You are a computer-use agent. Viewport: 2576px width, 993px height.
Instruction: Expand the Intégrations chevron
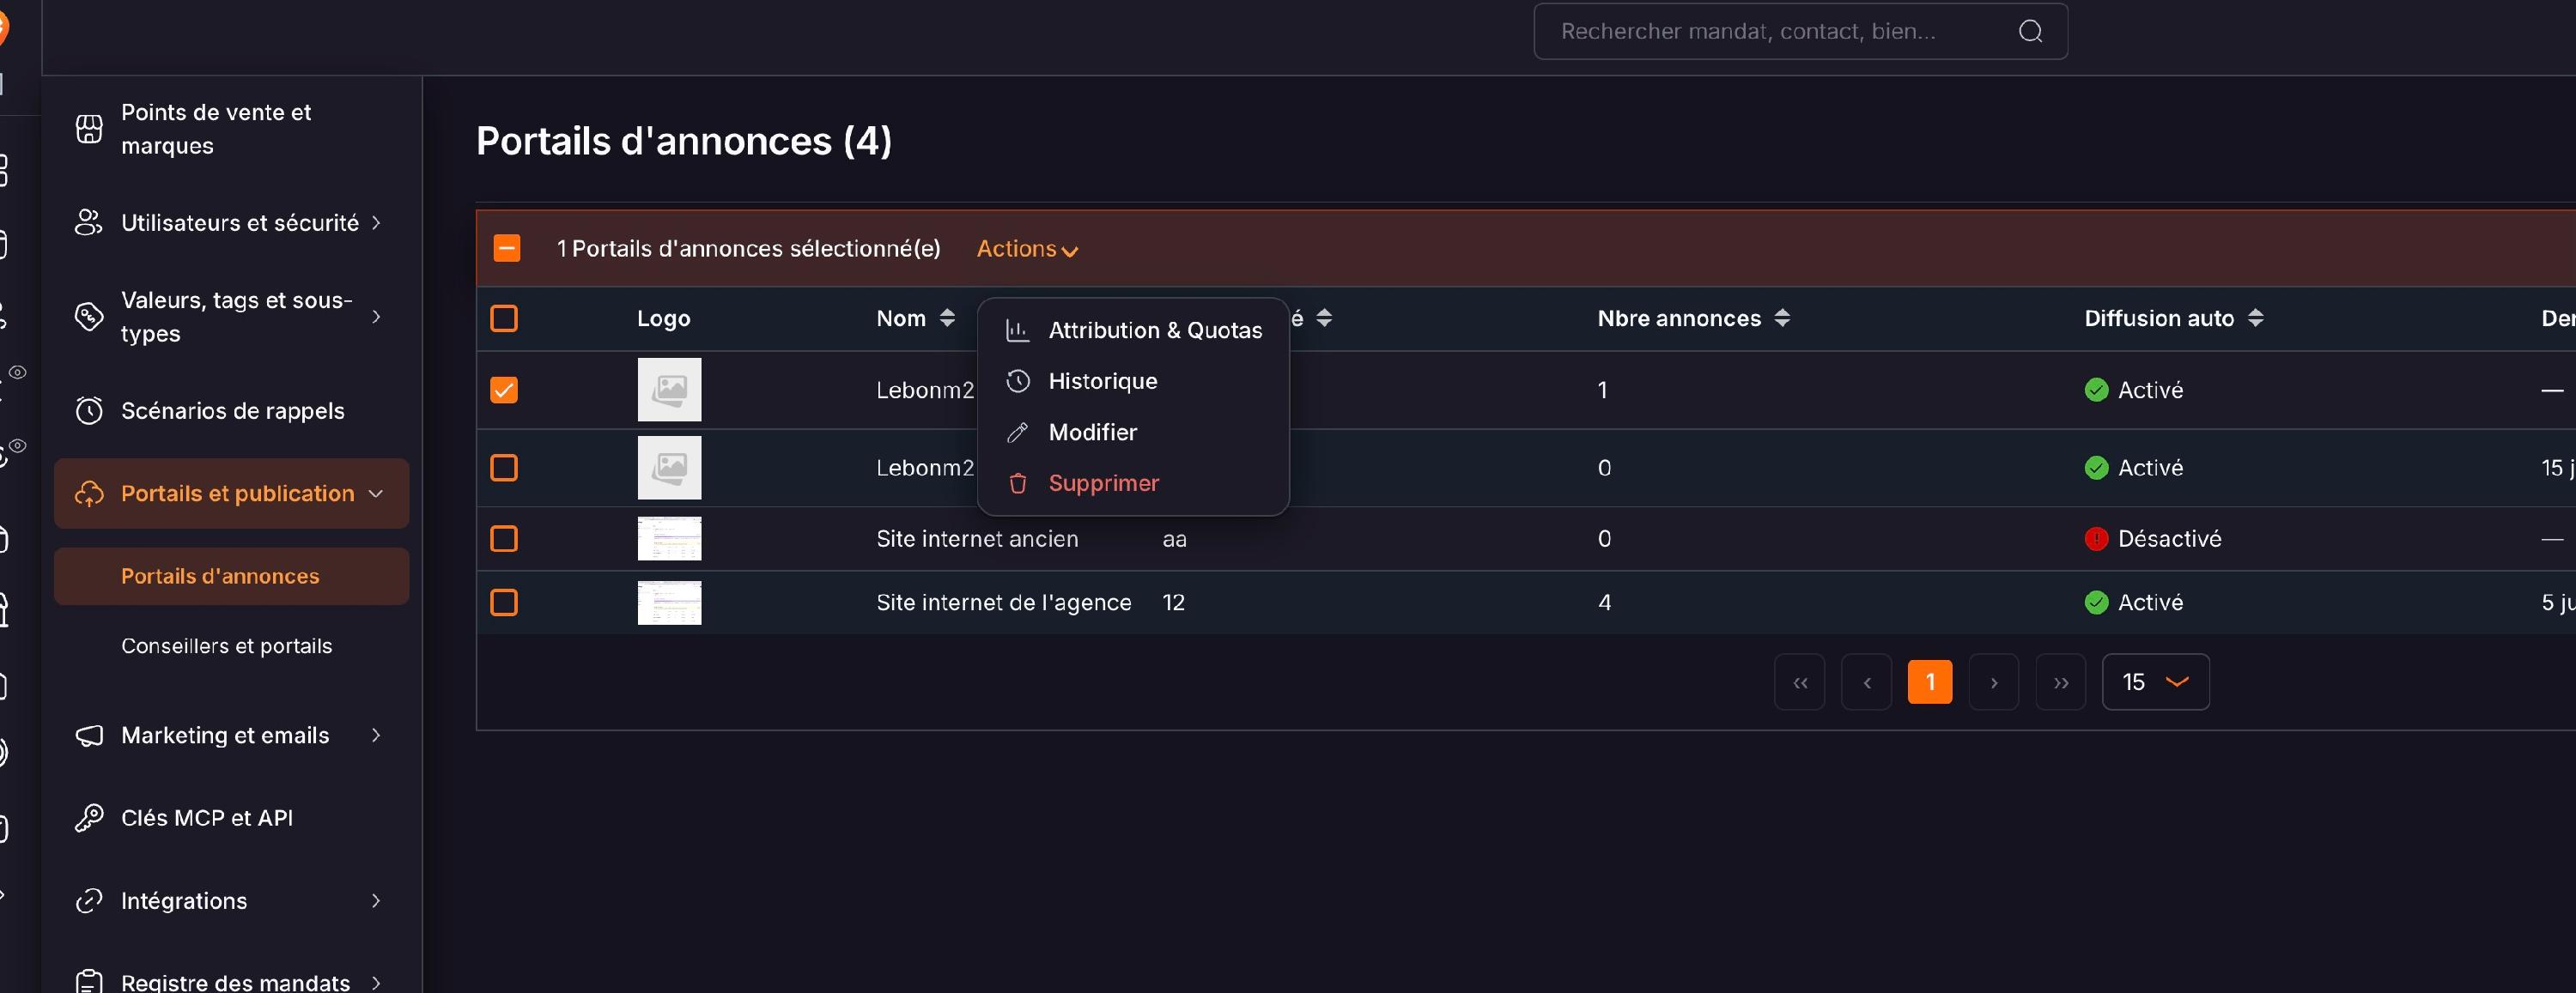click(x=376, y=901)
